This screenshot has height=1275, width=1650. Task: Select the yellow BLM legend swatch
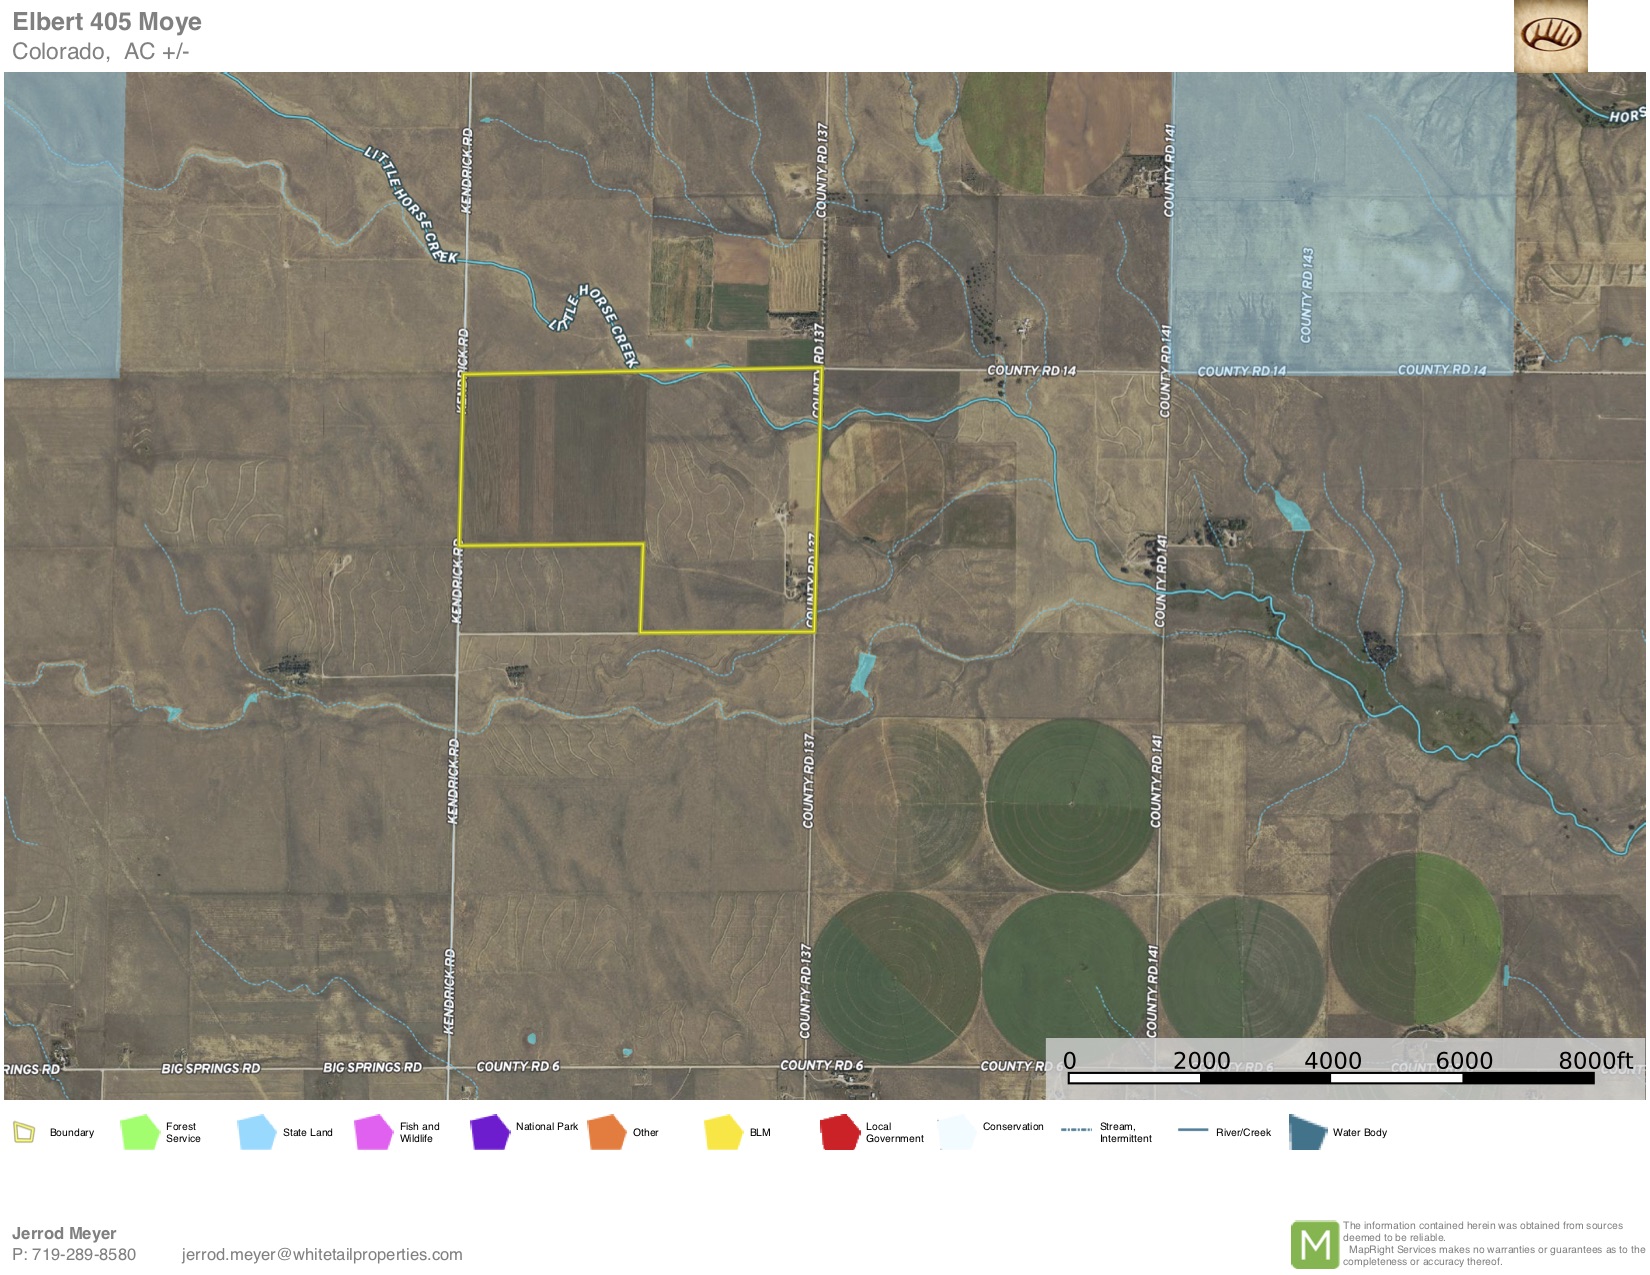[723, 1132]
